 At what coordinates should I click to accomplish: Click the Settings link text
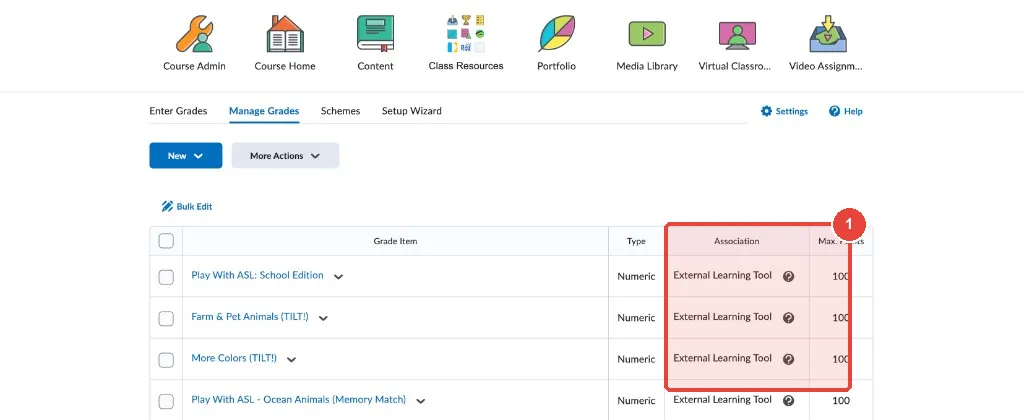(x=792, y=112)
